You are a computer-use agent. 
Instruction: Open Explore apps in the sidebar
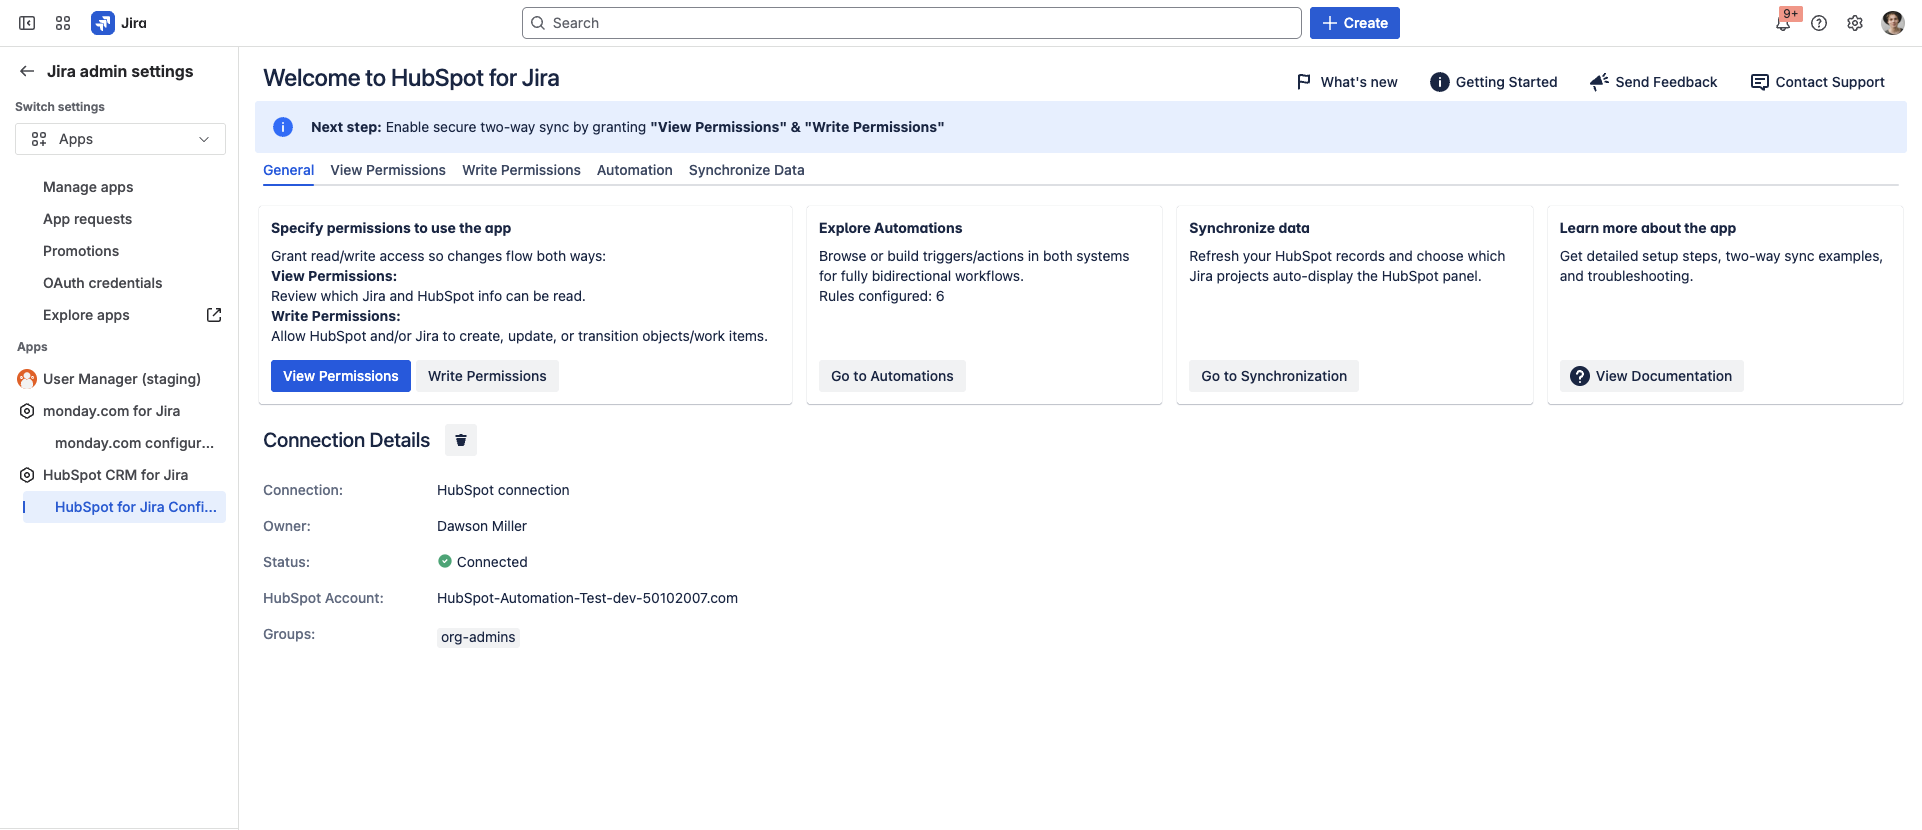click(x=86, y=315)
